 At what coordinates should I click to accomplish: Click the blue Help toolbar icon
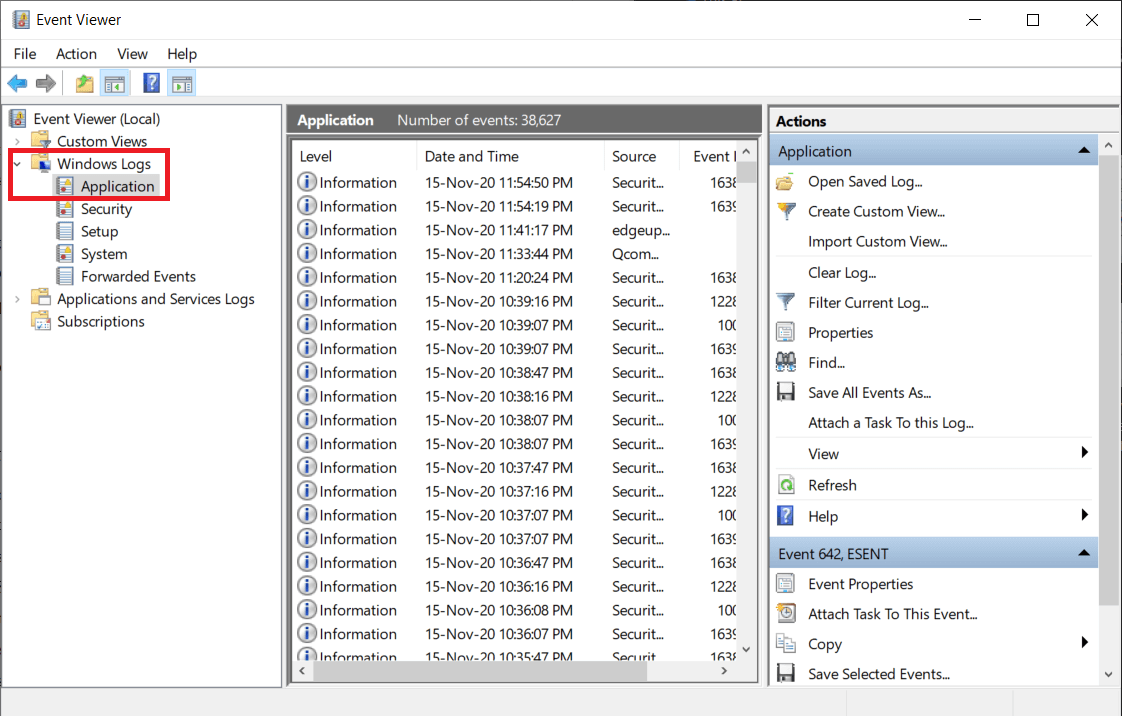pos(151,84)
